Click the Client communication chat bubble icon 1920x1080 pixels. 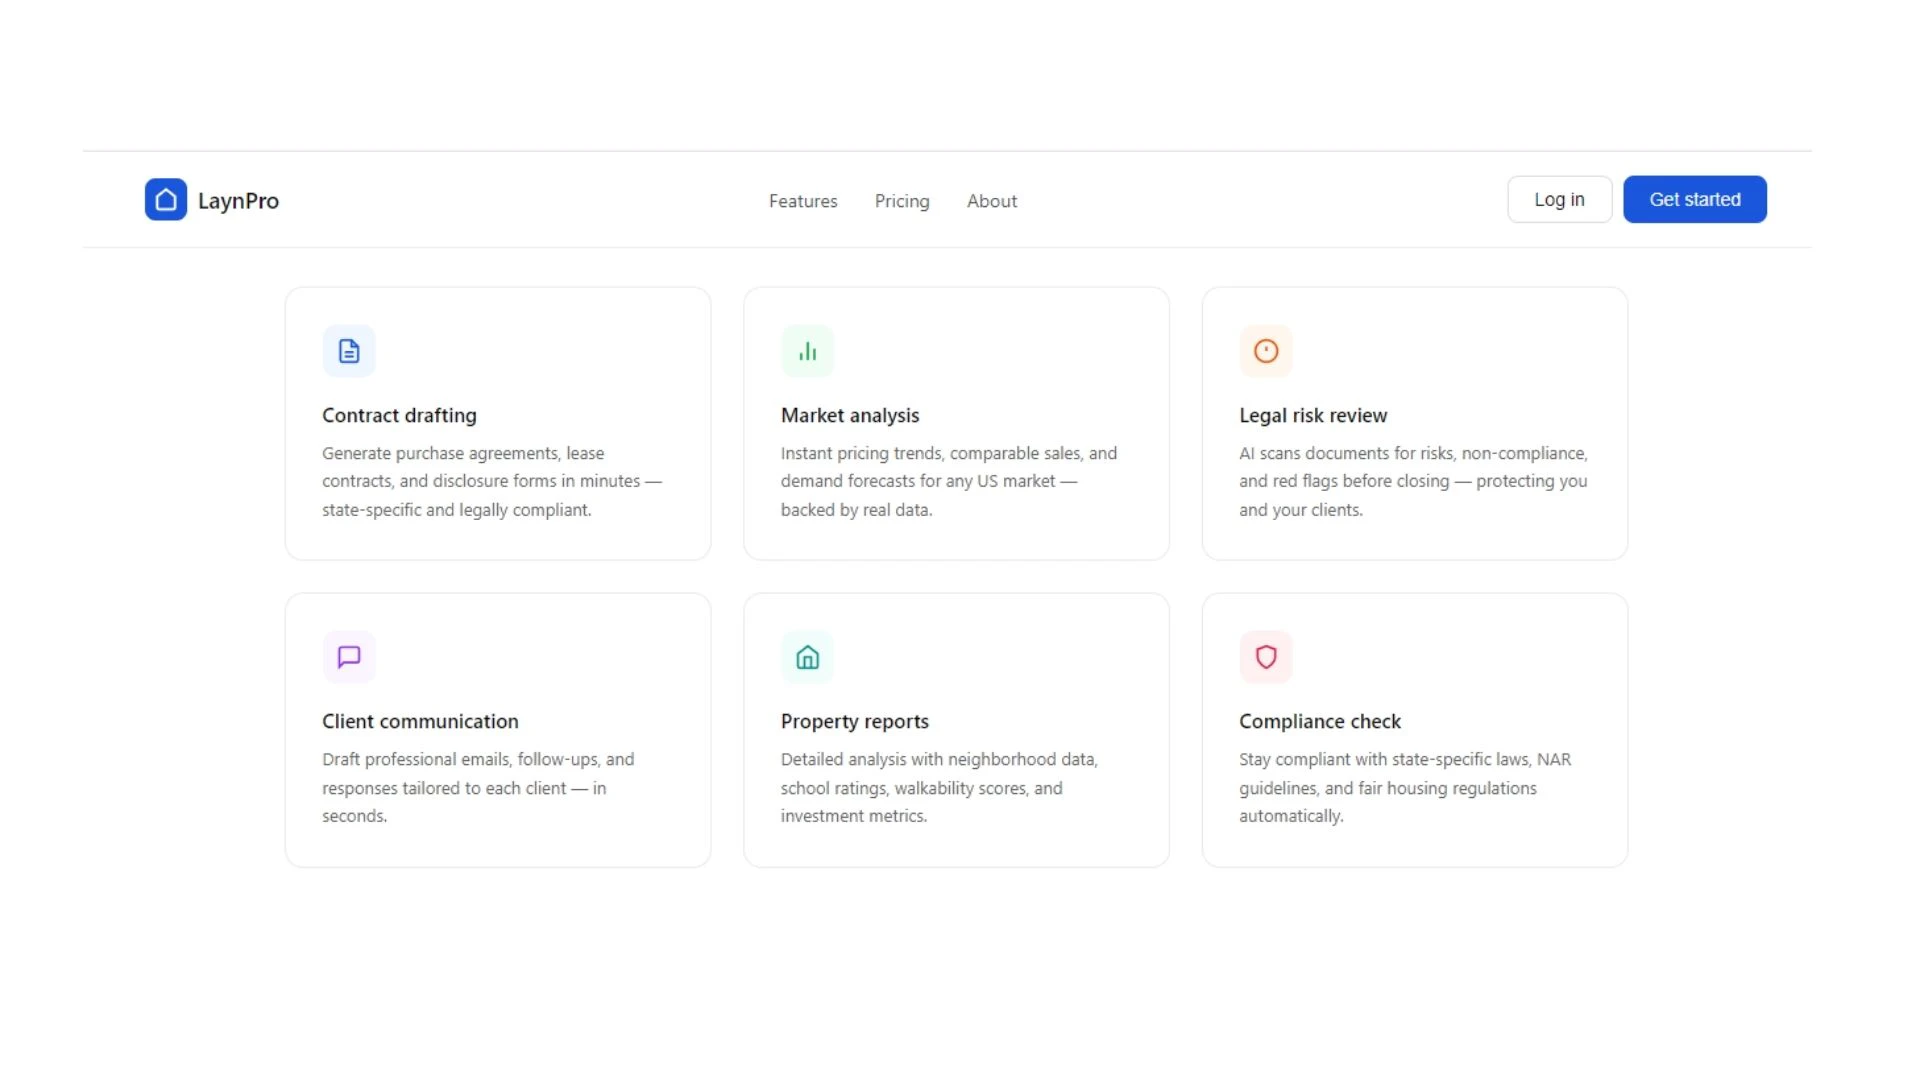click(x=349, y=657)
